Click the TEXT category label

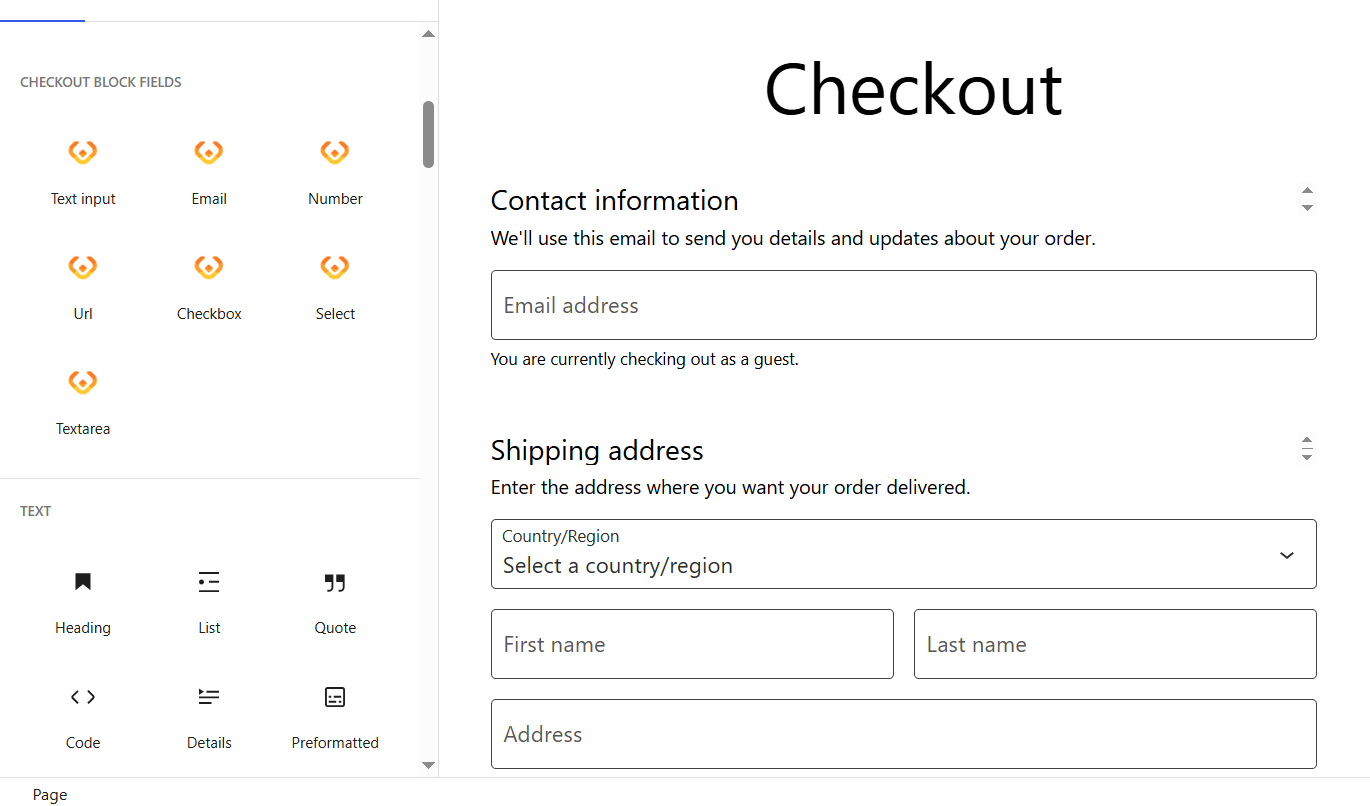point(35,511)
